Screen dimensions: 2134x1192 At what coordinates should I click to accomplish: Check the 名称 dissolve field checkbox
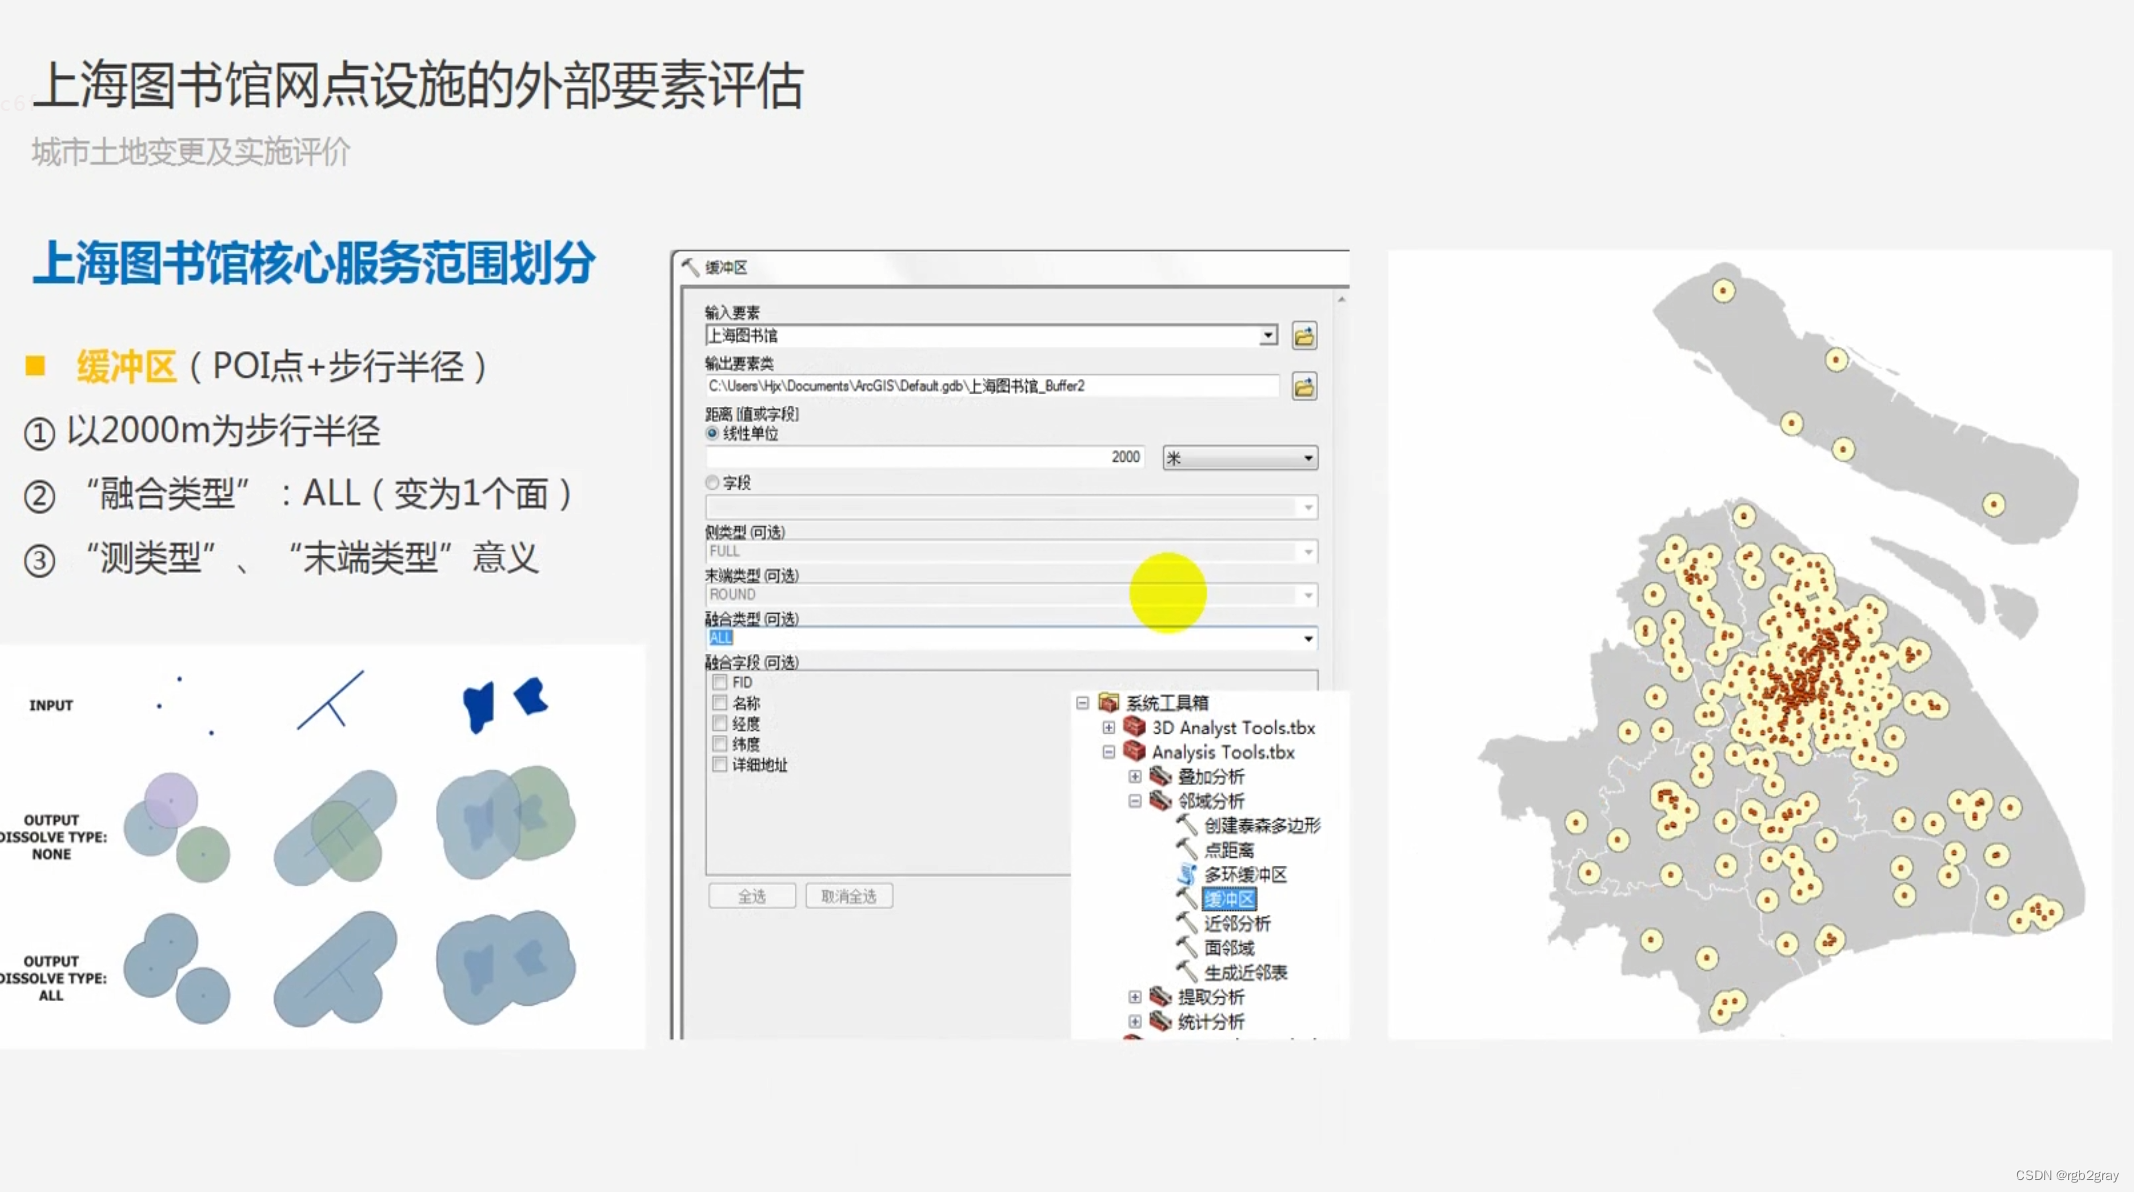719,703
